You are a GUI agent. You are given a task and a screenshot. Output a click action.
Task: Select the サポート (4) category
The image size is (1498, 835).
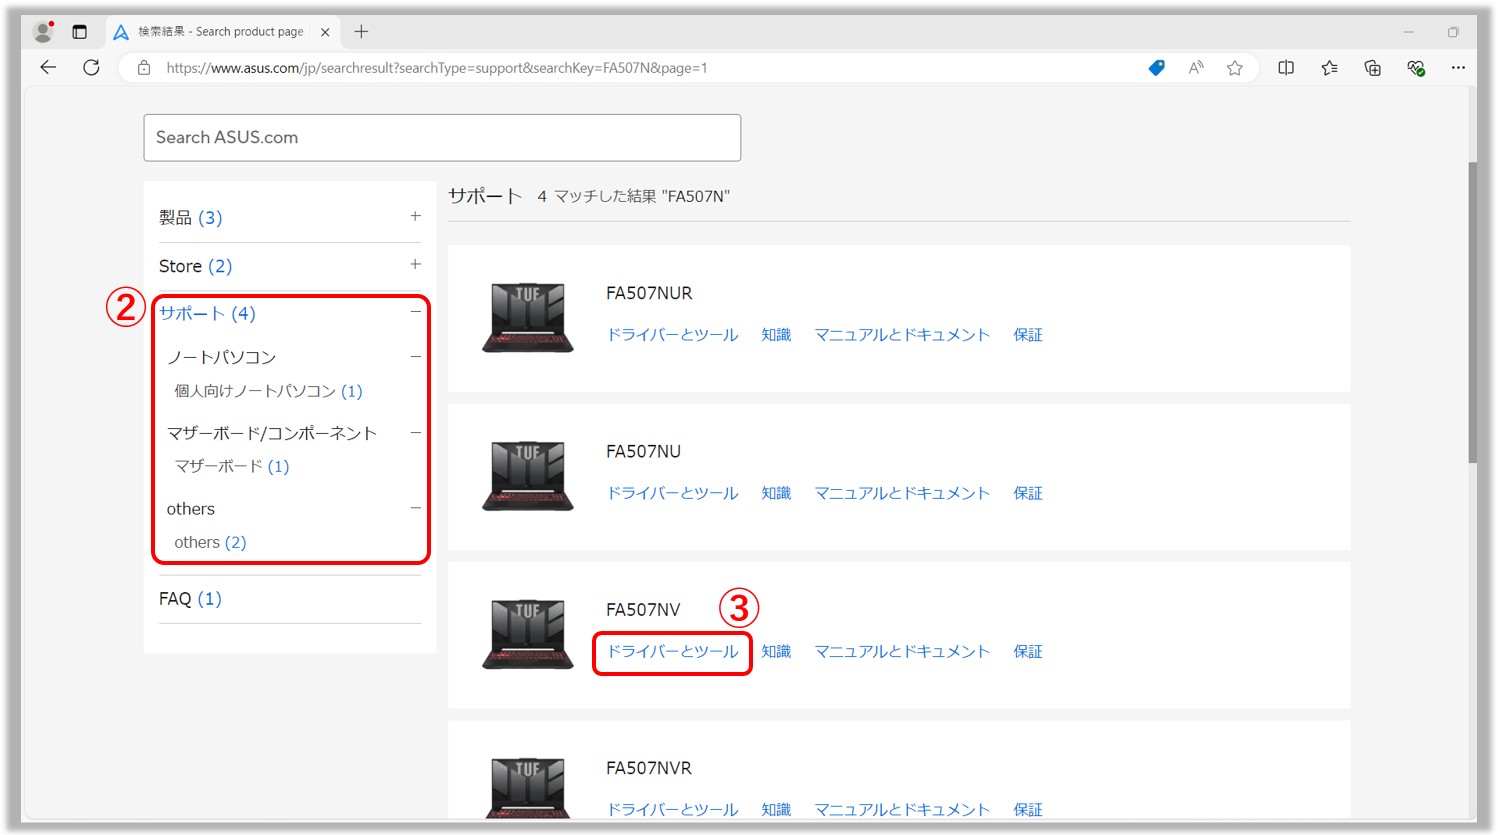click(x=207, y=313)
